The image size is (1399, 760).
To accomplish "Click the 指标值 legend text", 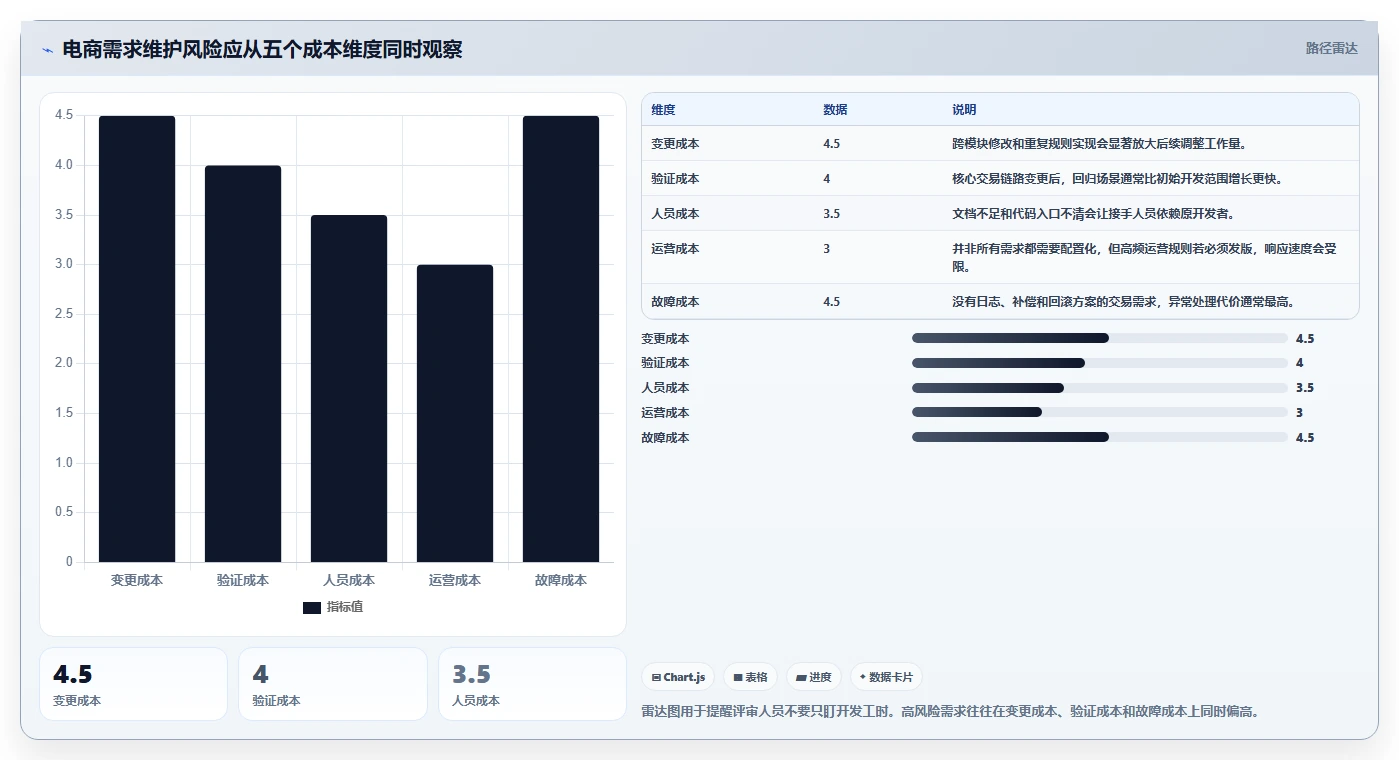I will 345,607.
